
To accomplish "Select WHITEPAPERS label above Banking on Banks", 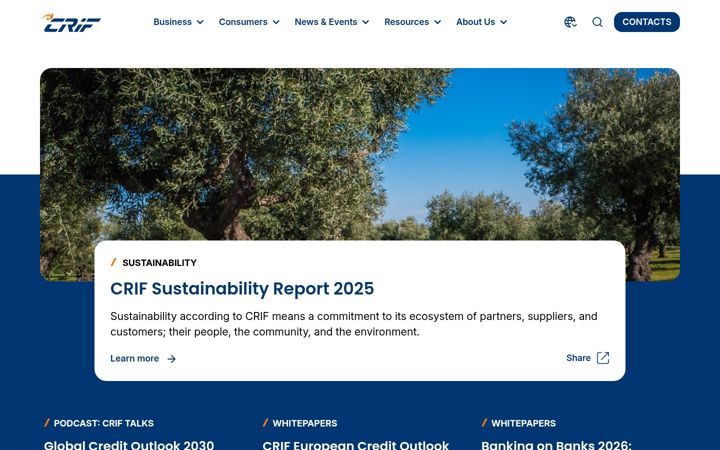I will [523, 423].
